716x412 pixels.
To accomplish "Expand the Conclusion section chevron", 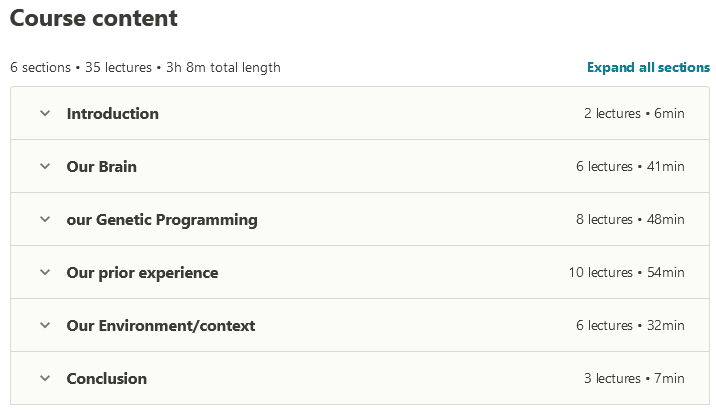I will [45, 379].
